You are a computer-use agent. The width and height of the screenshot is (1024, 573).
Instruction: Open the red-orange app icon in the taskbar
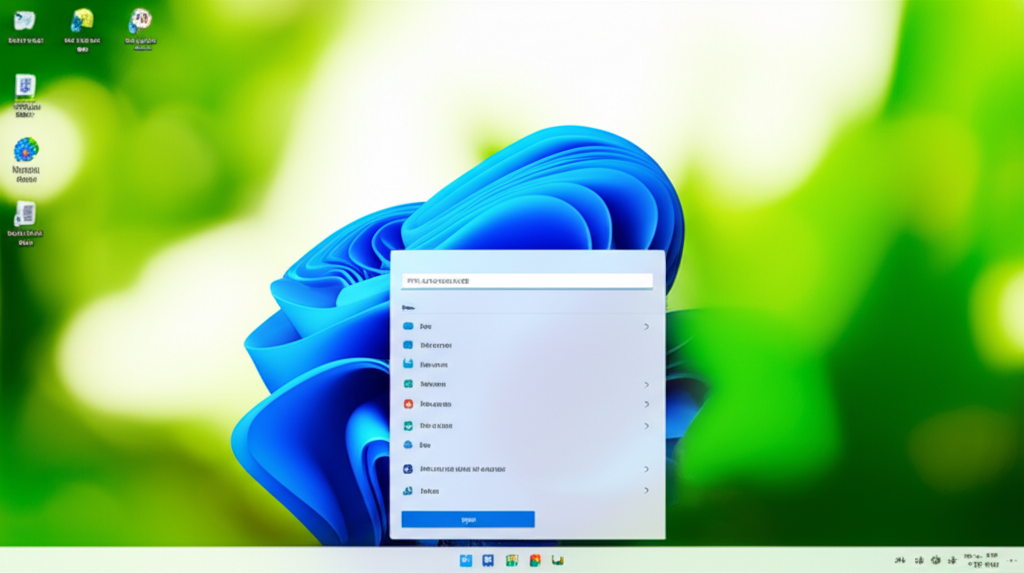click(x=535, y=560)
